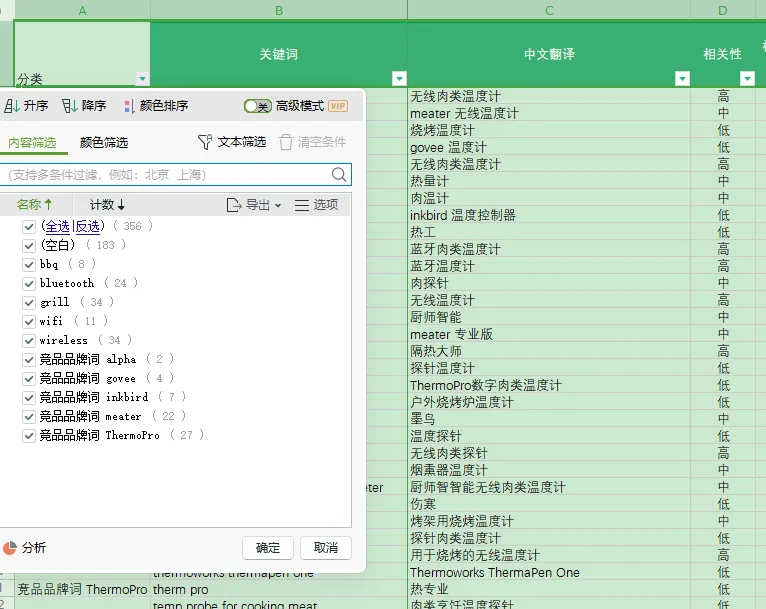Uncheck 竞品品牌词 meater checkbox

pos(29,417)
